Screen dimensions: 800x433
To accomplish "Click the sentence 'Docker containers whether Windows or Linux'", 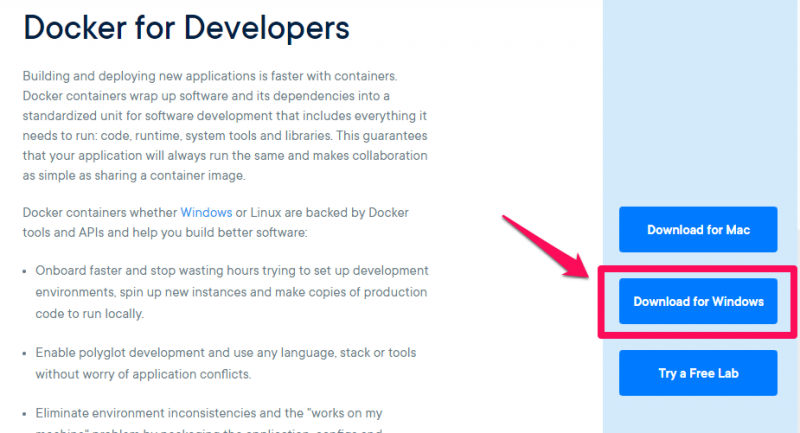I will [216, 222].
